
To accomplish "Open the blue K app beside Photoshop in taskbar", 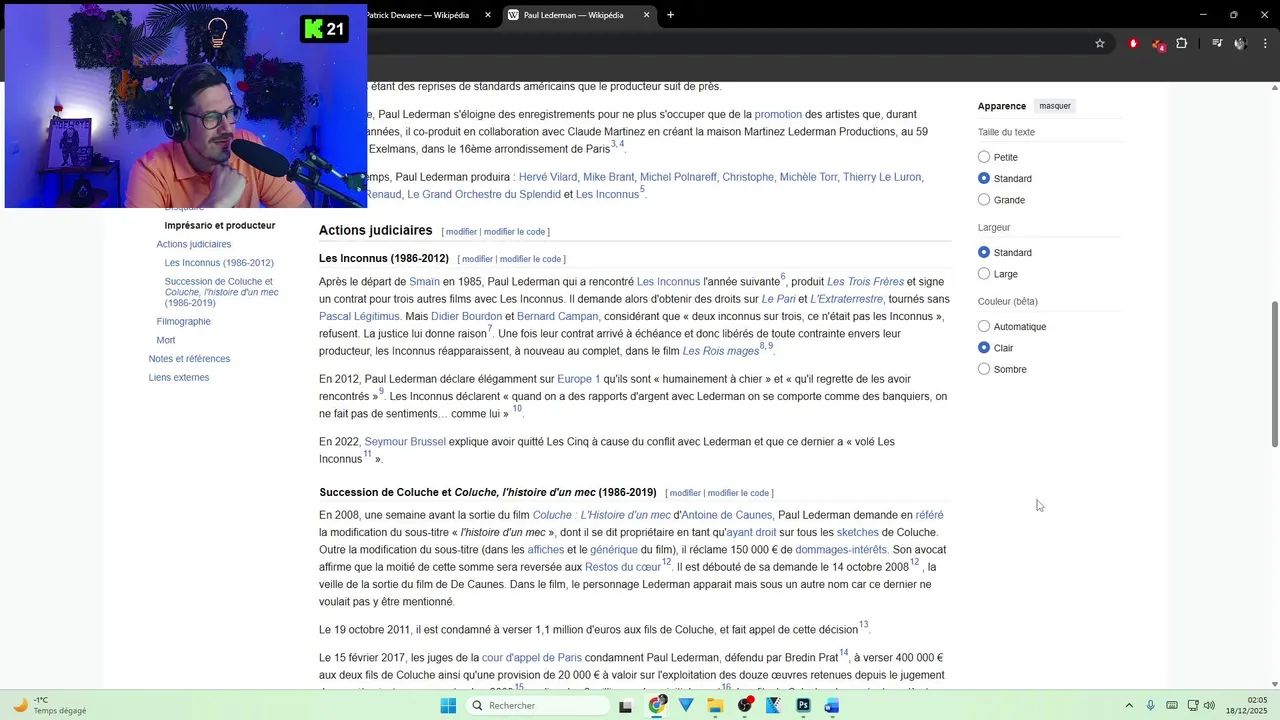I will (774, 705).
